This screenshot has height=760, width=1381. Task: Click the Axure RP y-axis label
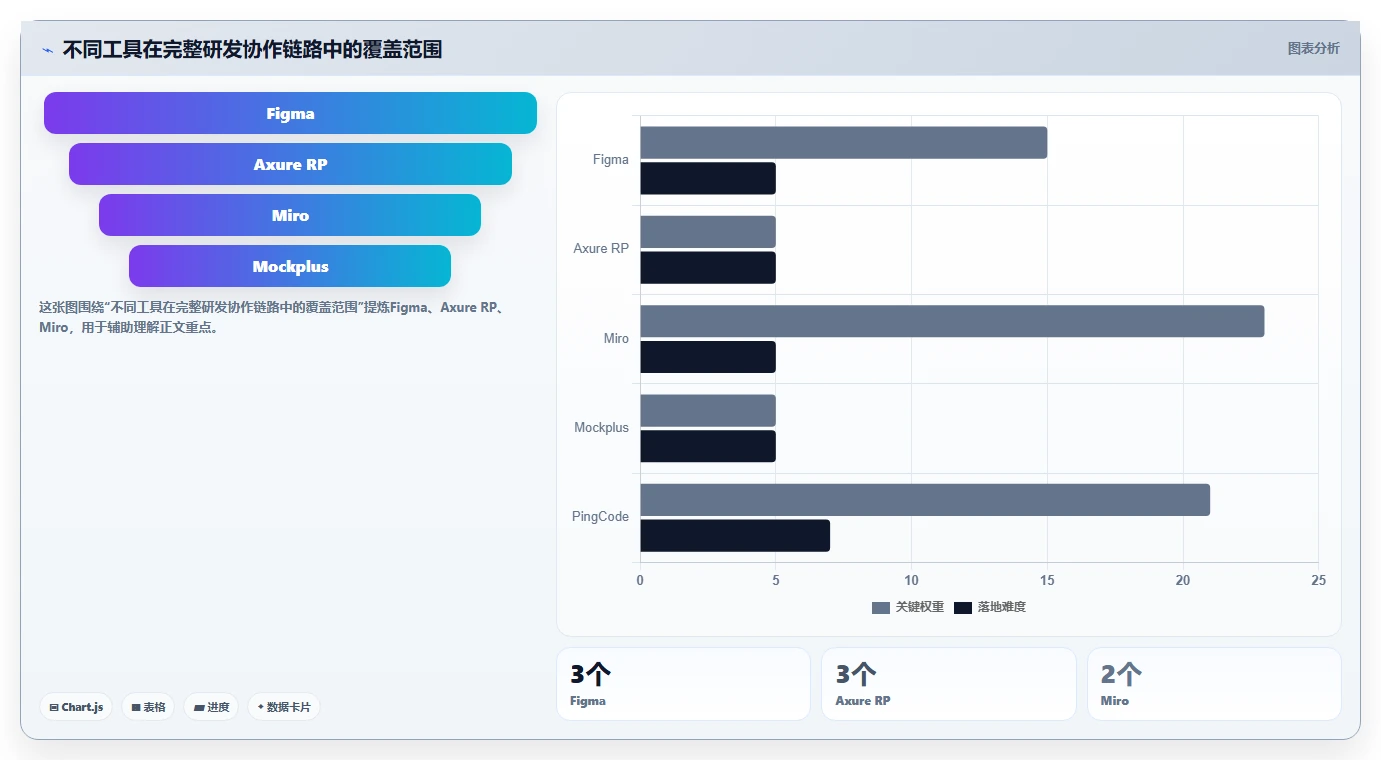click(601, 248)
